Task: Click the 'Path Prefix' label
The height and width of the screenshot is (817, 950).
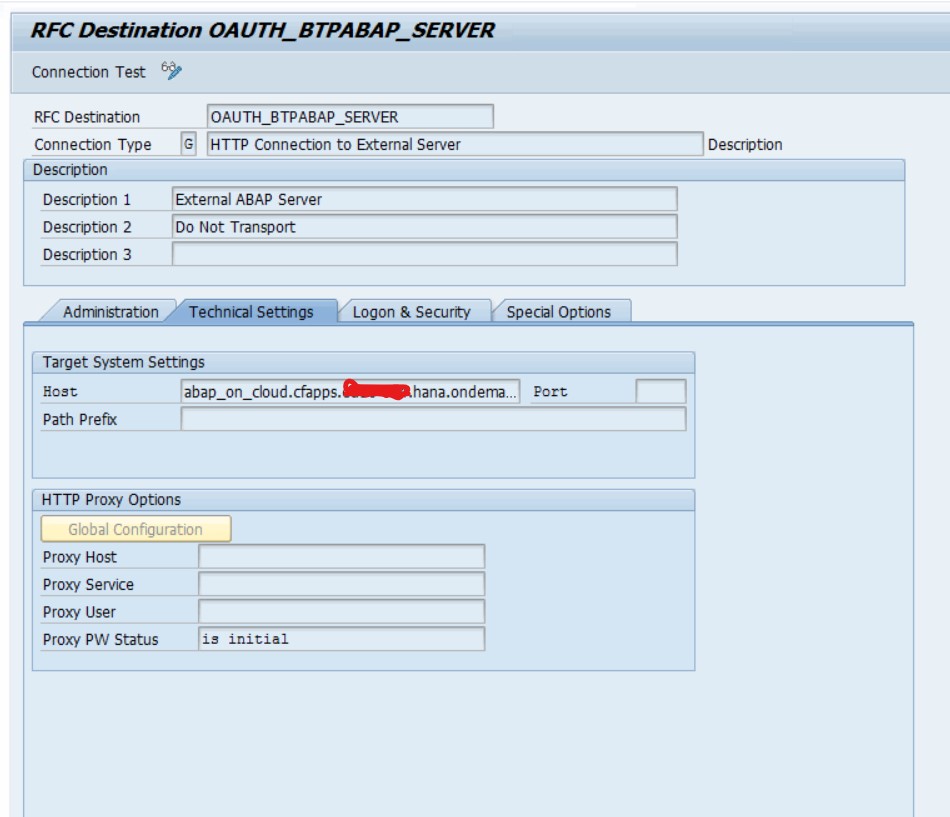Action: 79,419
